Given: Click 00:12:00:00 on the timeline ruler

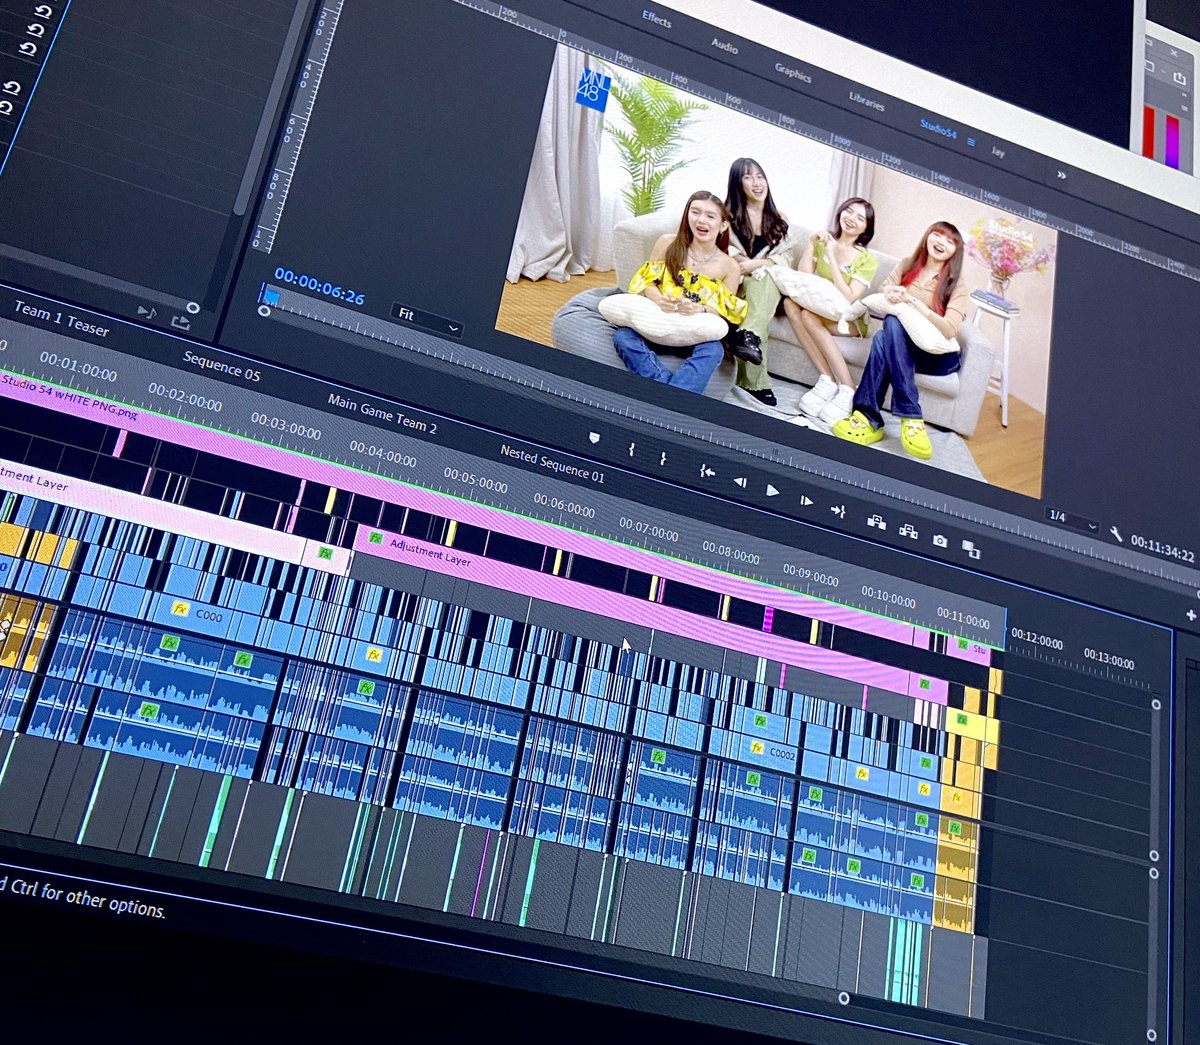Looking at the screenshot, I should tap(1037, 640).
